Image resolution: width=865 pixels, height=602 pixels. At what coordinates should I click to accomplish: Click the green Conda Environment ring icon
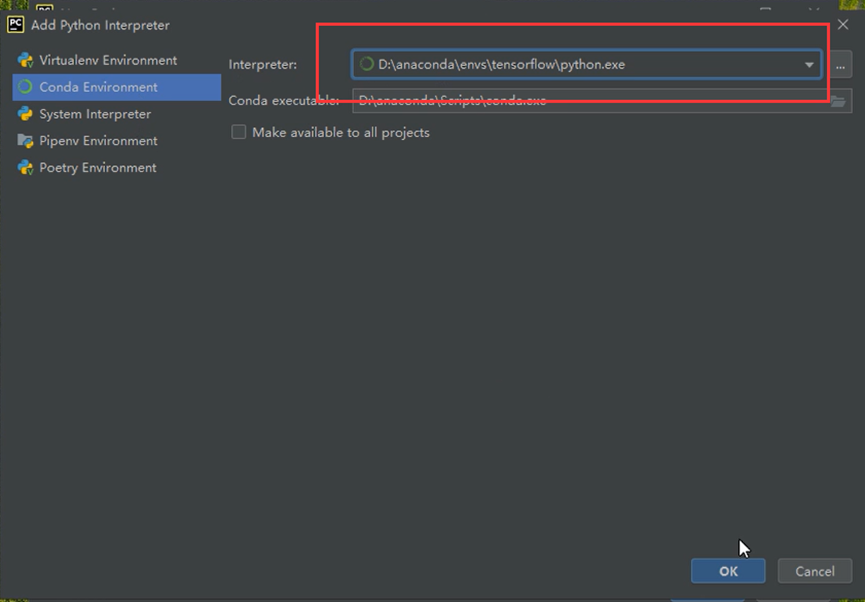(x=25, y=87)
